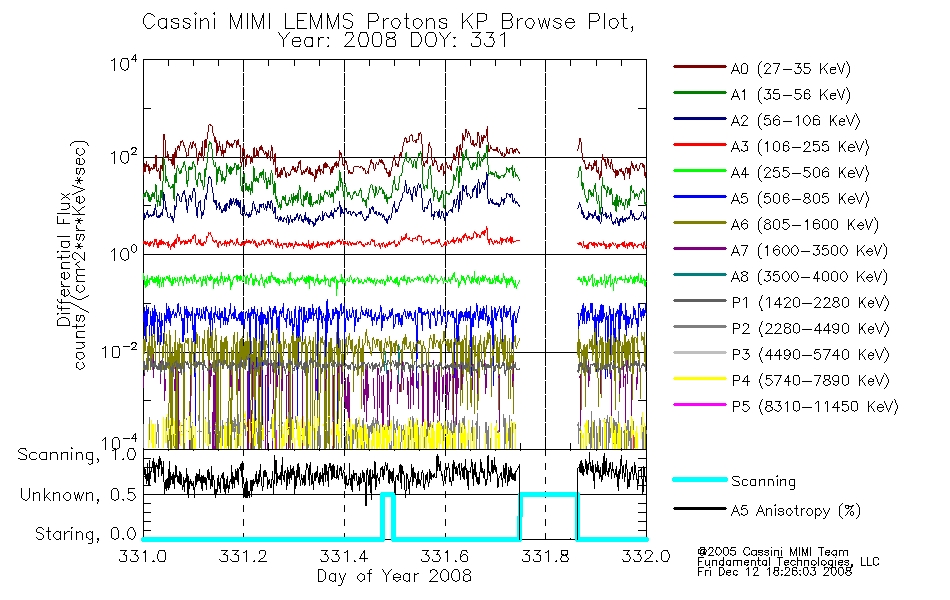
Task: Click the 'Scanning' legend label beside cyan line
Action: (x=763, y=482)
